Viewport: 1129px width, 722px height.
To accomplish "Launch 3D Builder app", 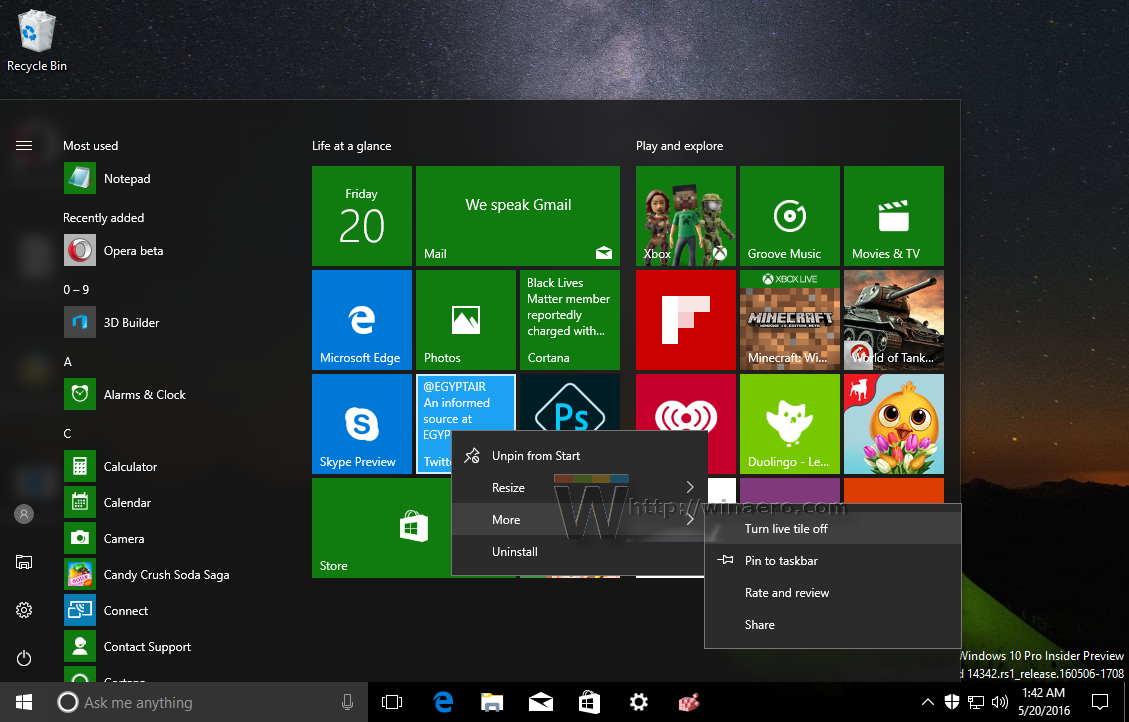I will click(x=112, y=322).
